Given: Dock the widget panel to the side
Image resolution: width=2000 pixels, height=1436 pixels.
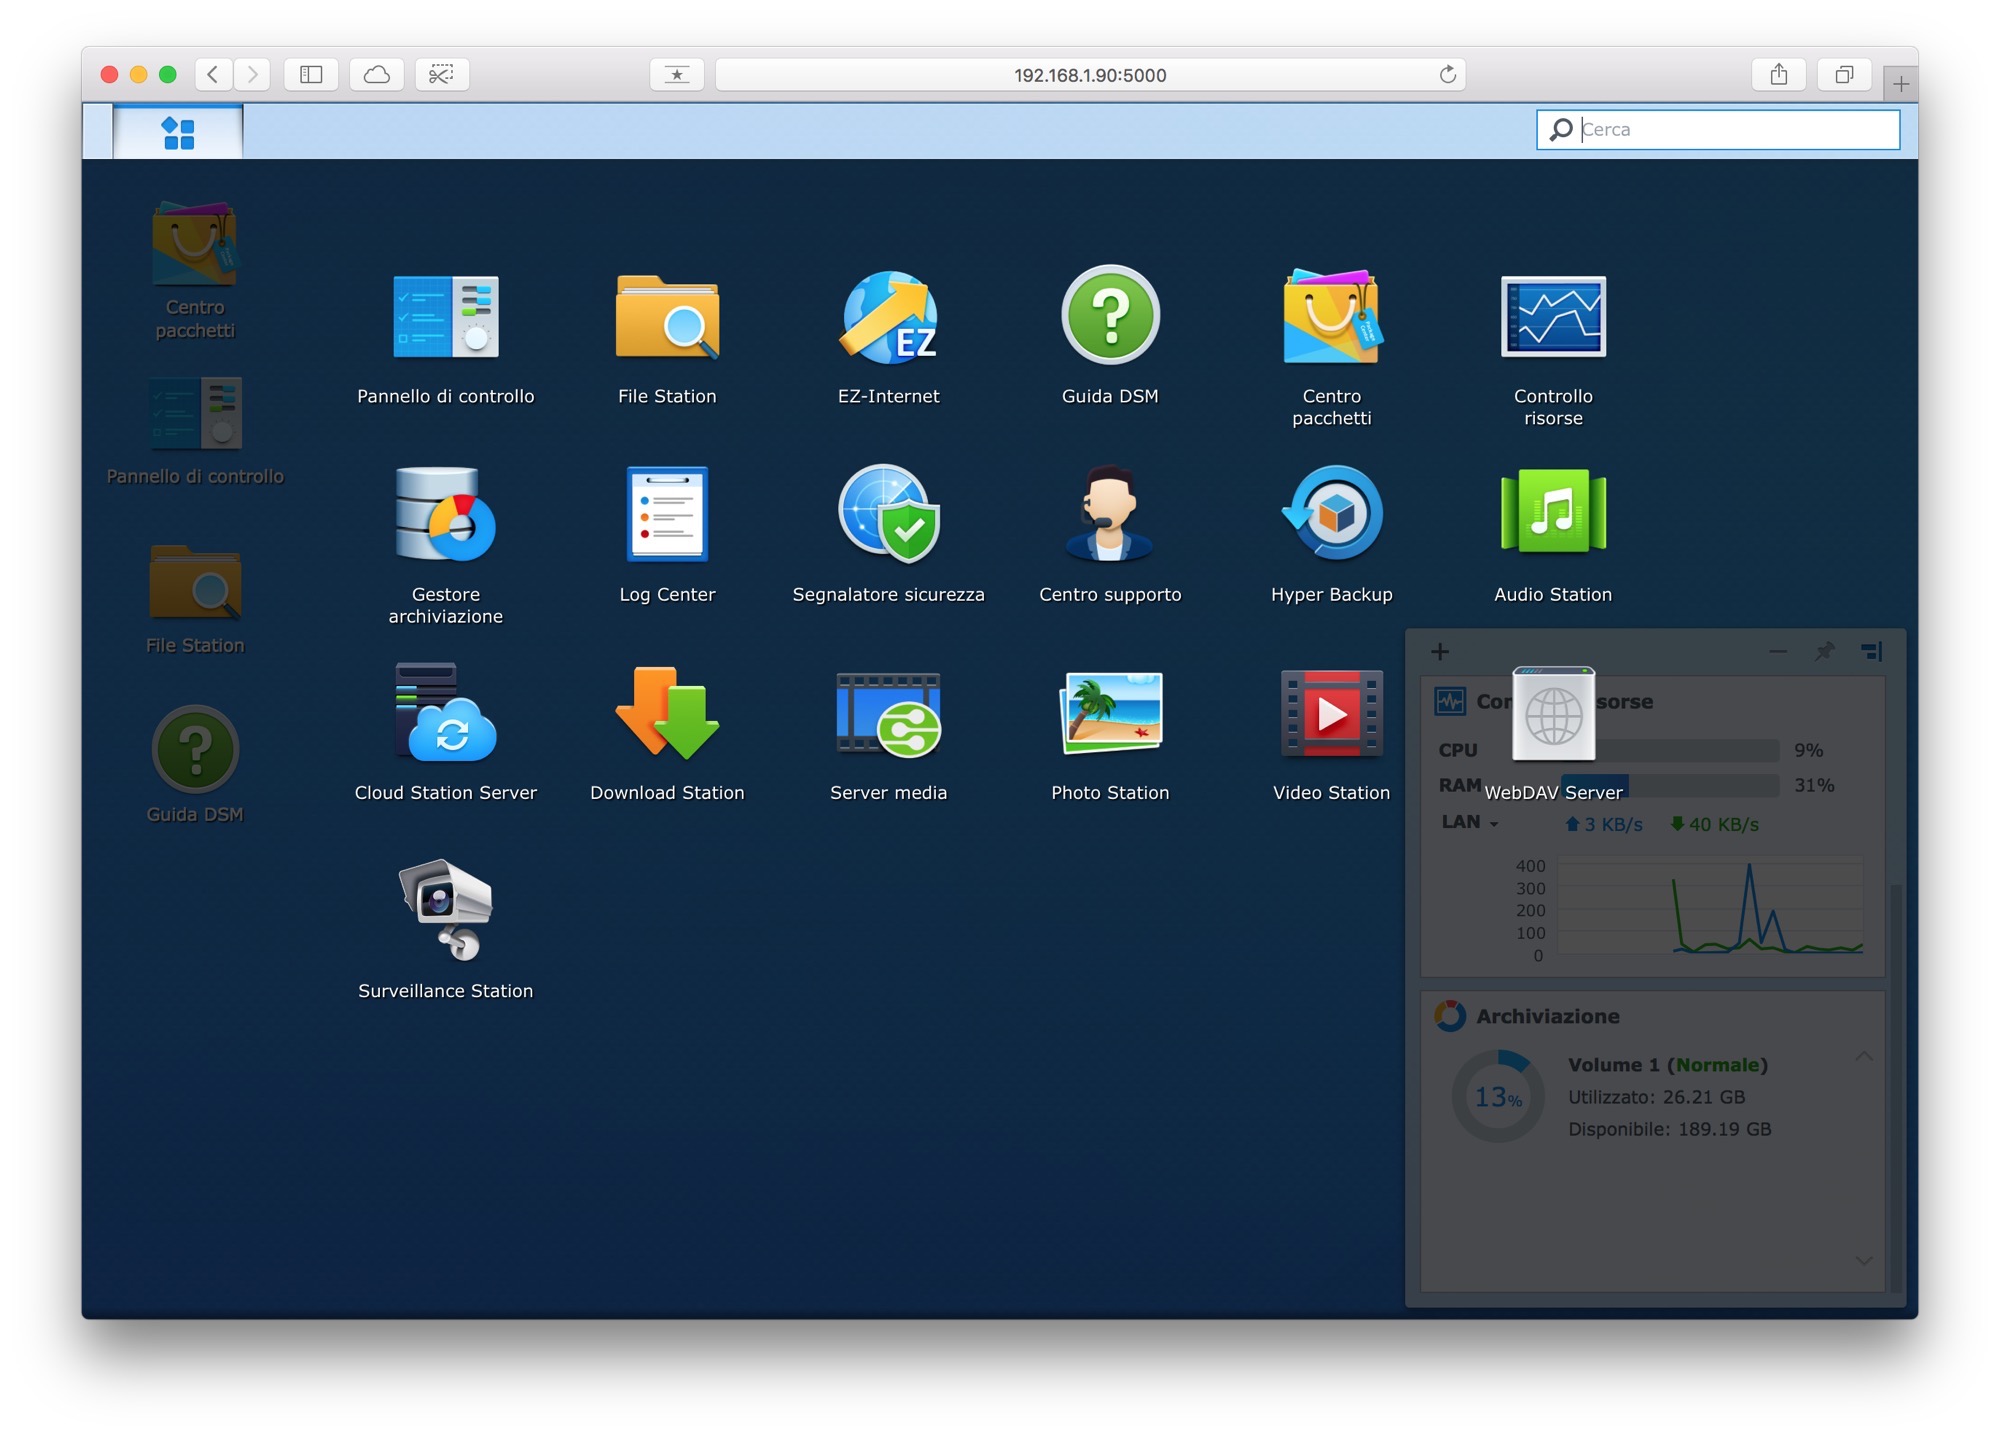Looking at the screenshot, I should pos(1872,652).
